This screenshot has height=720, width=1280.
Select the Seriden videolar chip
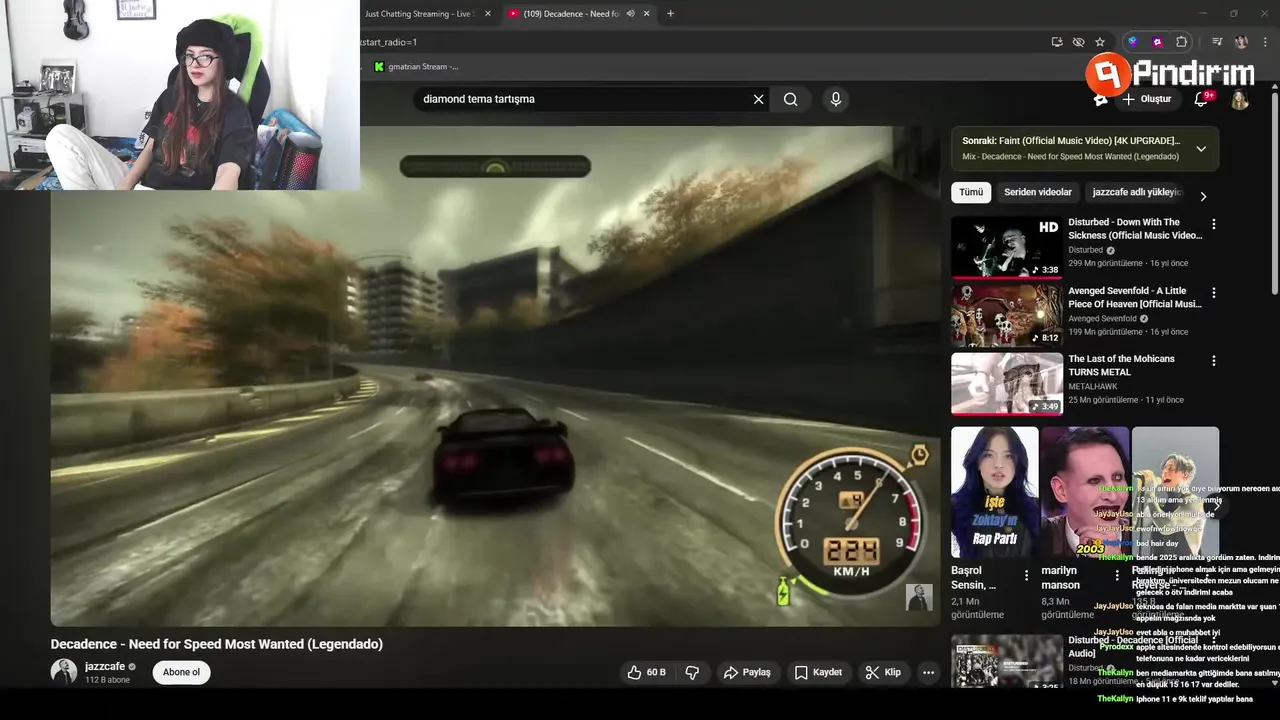pos(1038,192)
